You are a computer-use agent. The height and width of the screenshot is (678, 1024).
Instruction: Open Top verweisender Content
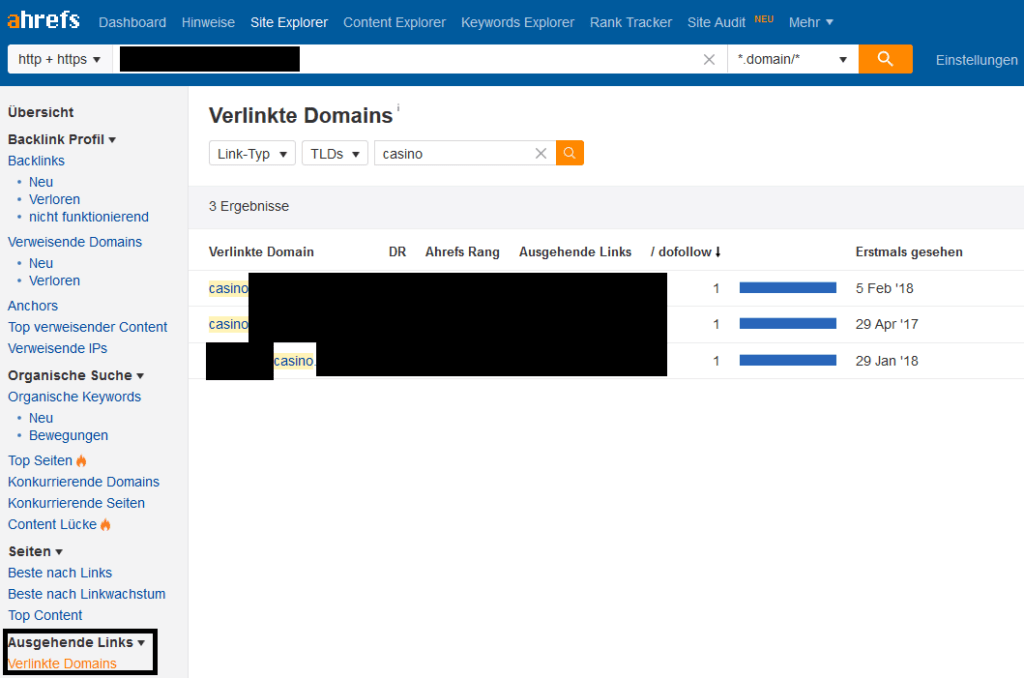88,327
